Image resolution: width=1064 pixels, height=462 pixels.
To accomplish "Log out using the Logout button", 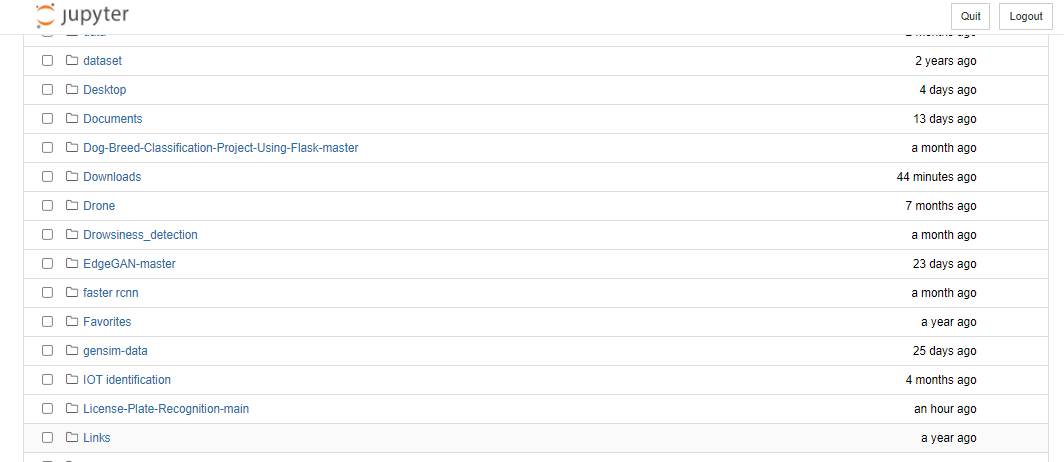I will [1026, 16].
